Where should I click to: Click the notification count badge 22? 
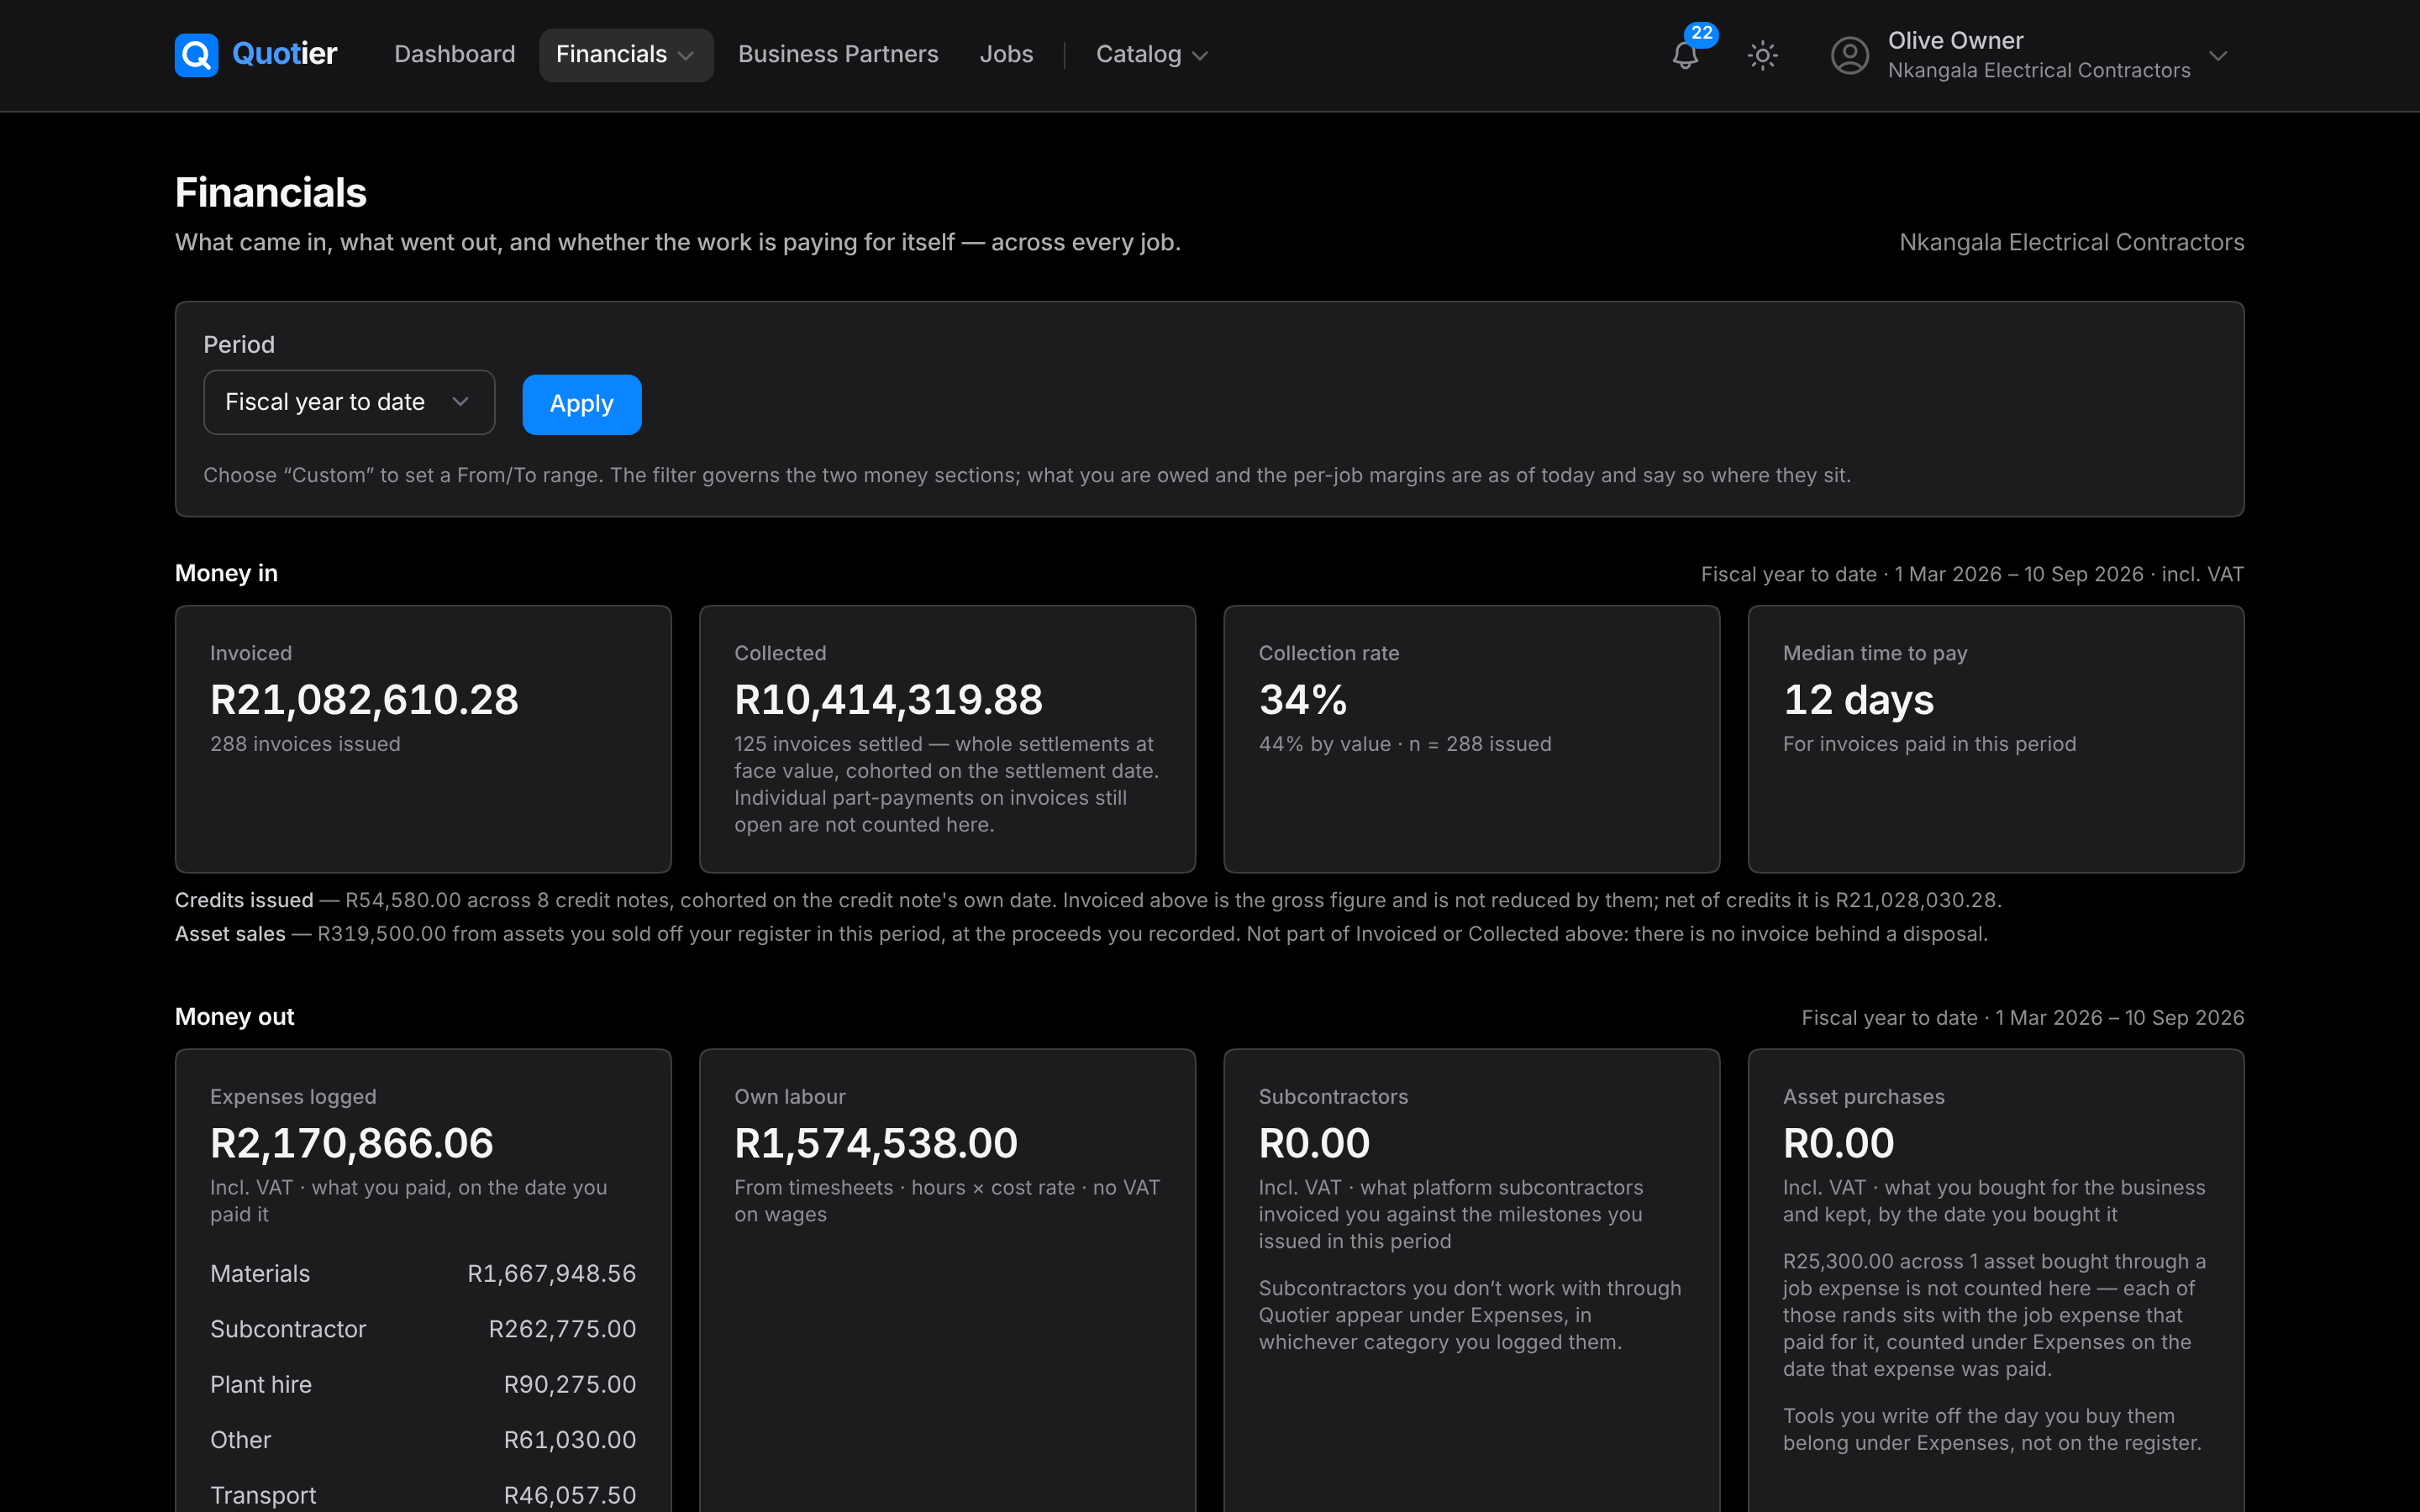[1701, 33]
